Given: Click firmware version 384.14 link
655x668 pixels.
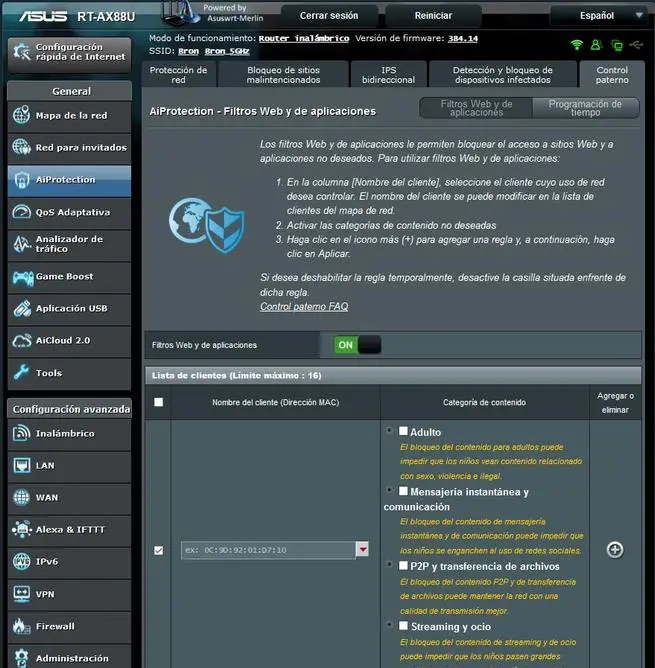Looking at the screenshot, I should point(463,38).
